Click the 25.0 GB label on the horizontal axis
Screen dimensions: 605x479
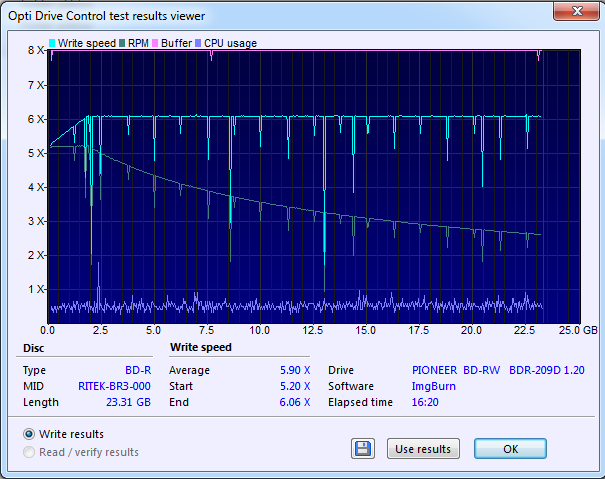point(578,330)
